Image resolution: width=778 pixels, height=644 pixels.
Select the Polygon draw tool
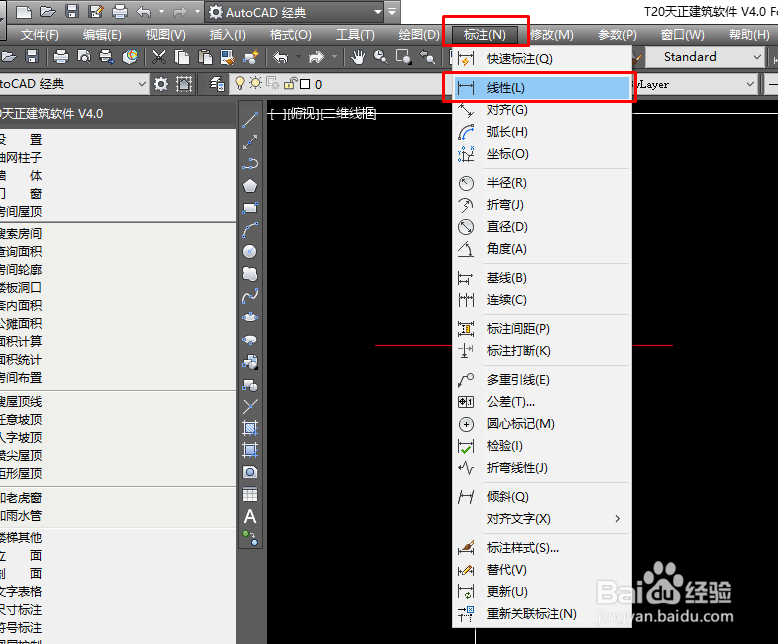(x=250, y=186)
